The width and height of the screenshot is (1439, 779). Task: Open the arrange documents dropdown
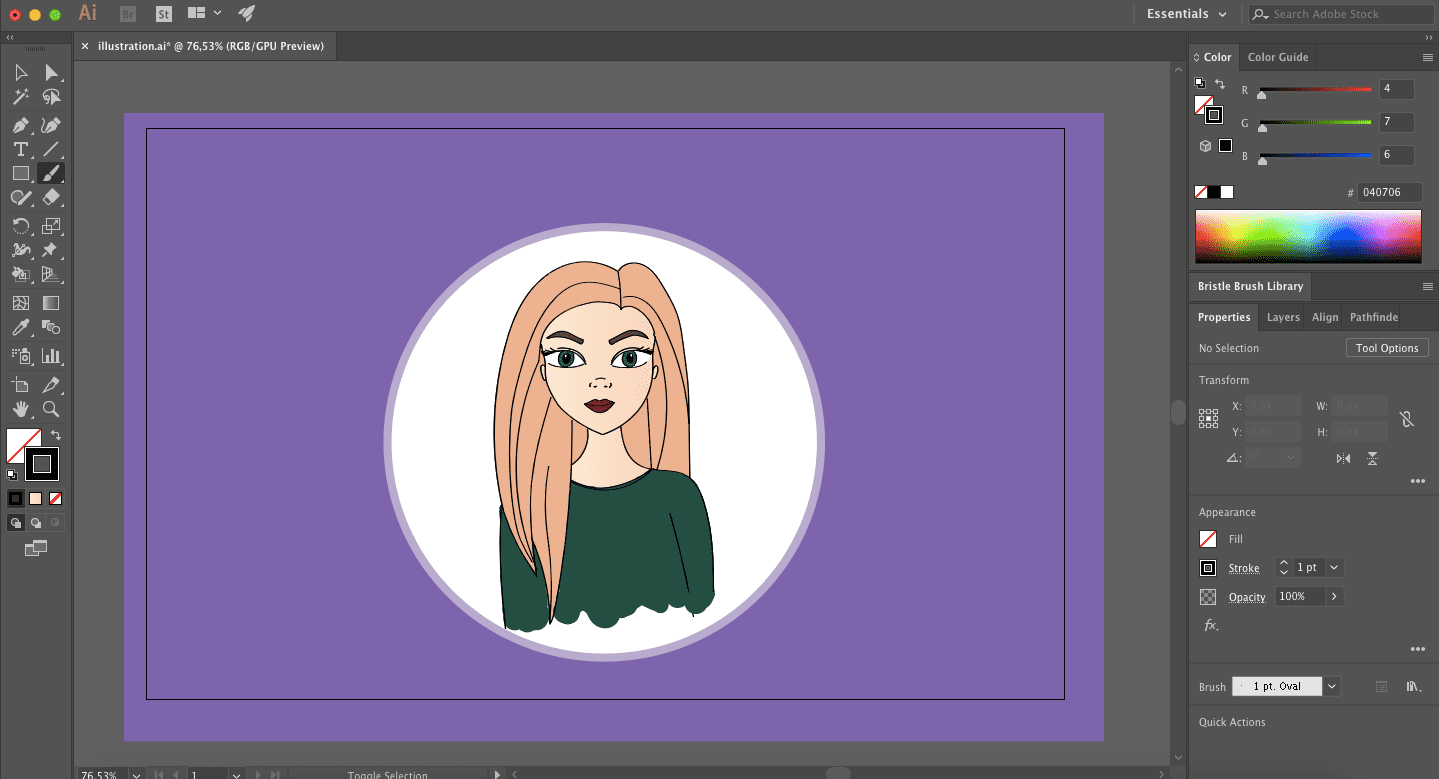pyautogui.click(x=203, y=13)
